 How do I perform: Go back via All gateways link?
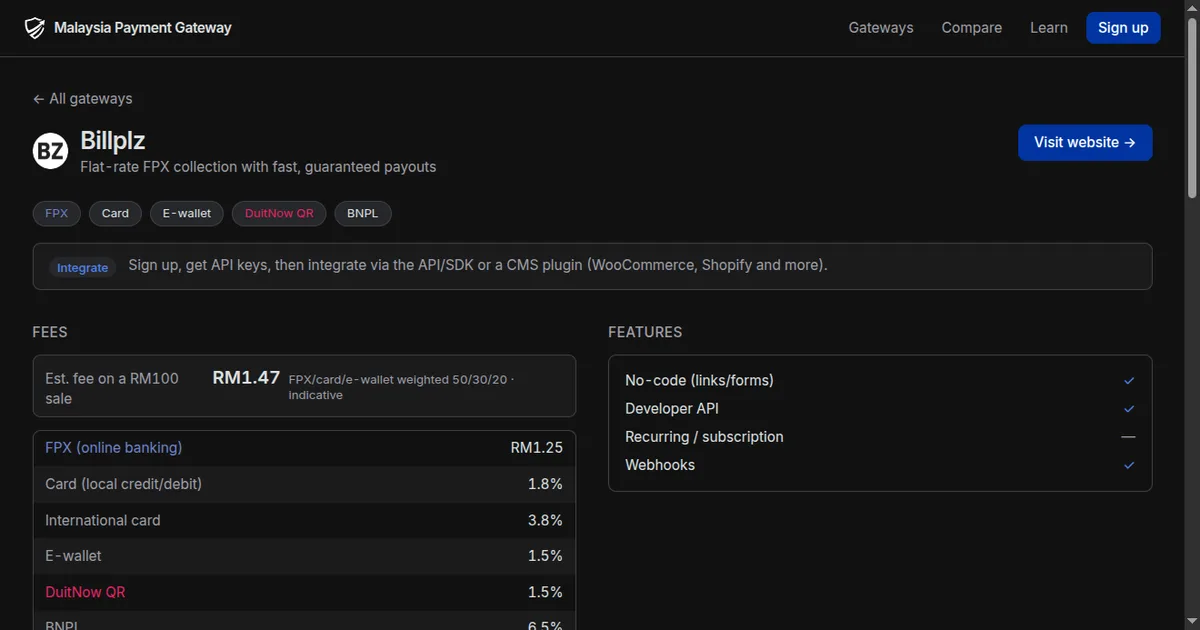coord(83,99)
